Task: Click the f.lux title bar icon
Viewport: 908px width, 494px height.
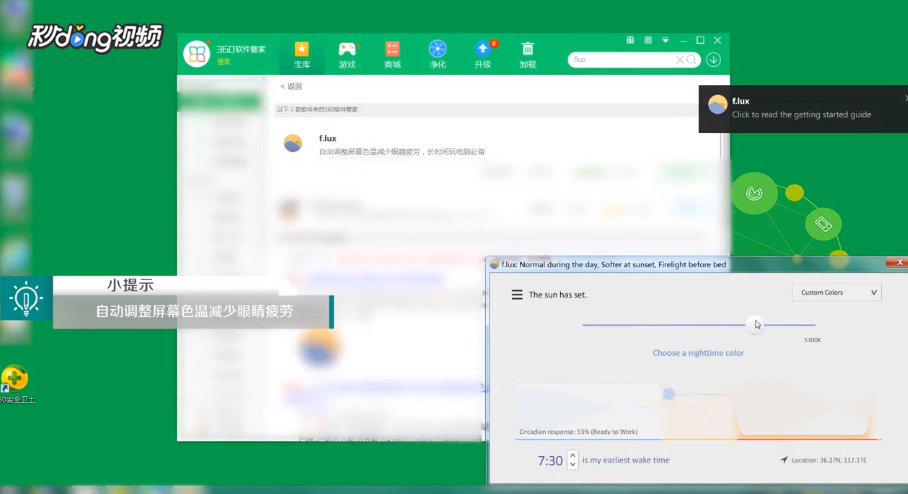Action: coord(494,264)
